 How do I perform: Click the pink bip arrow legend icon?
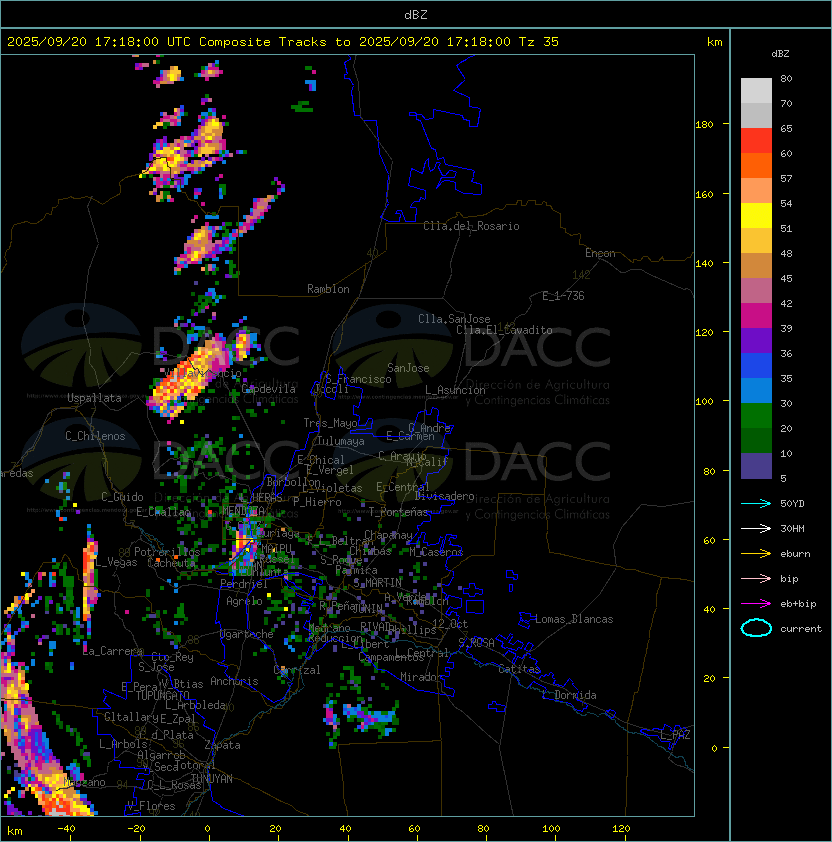click(x=756, y=578)
